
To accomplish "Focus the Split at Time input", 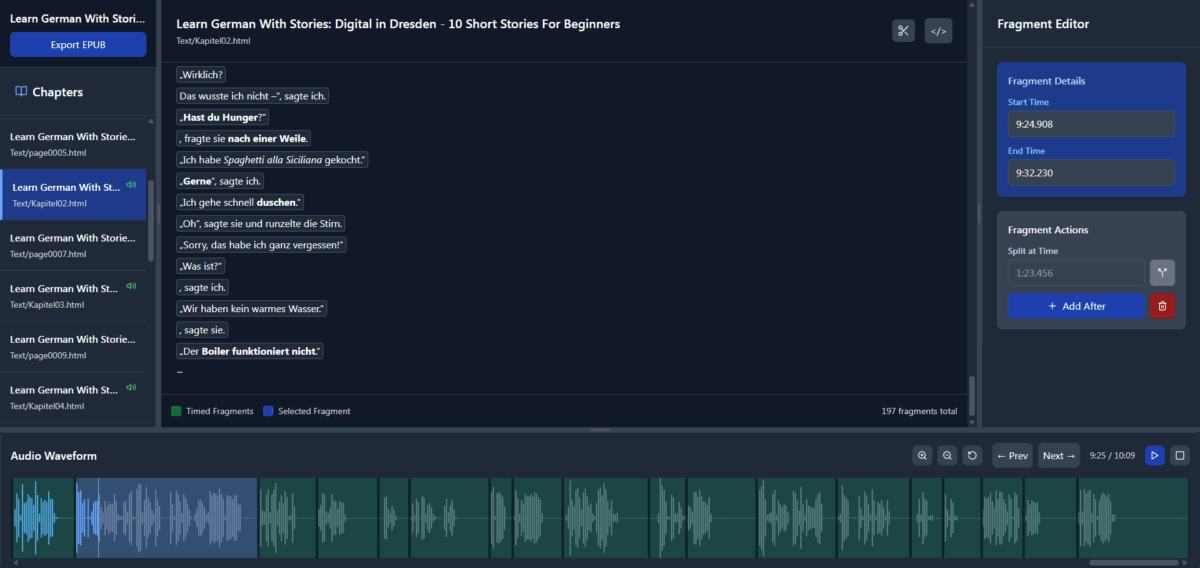I will pyautogui.click(x=1076, y=273).
